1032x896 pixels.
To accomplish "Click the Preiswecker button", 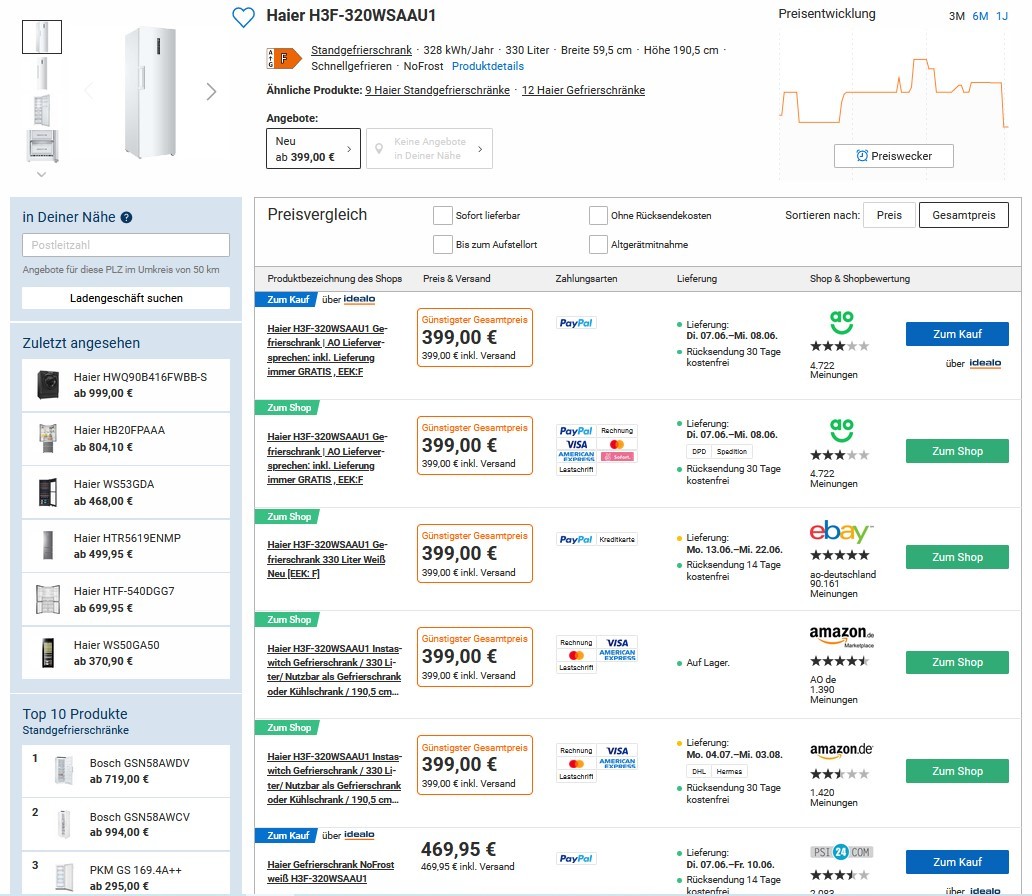I will [x=894, y=156].
